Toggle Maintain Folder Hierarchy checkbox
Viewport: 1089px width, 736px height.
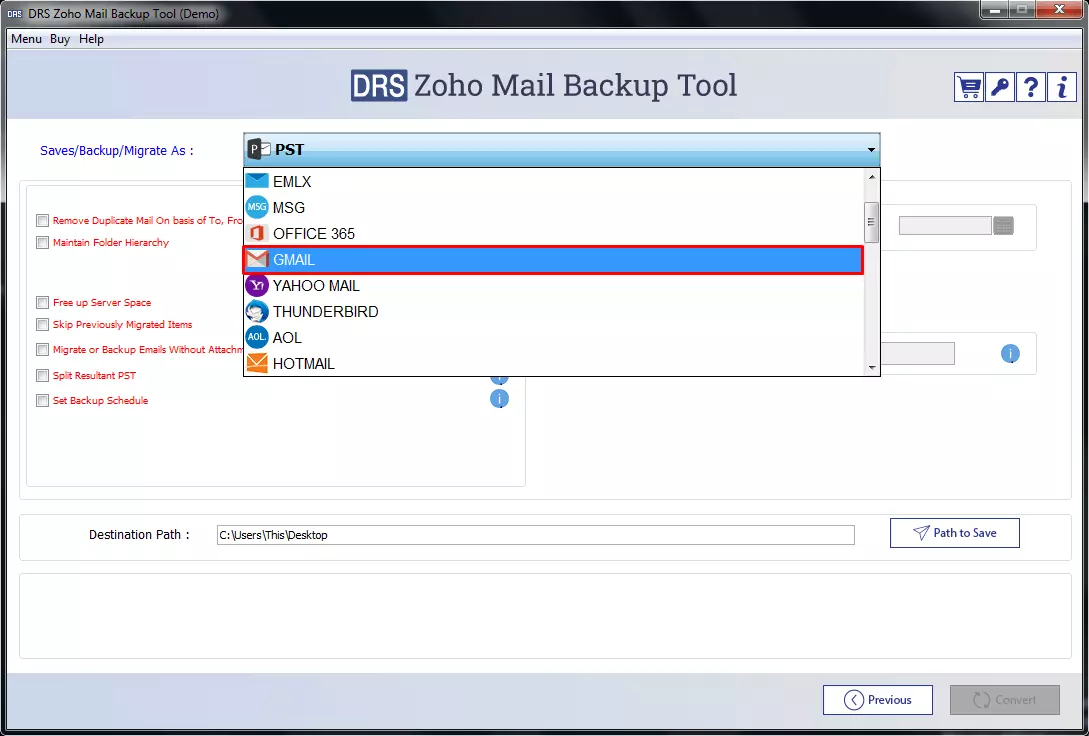click(x=42, y=243)
